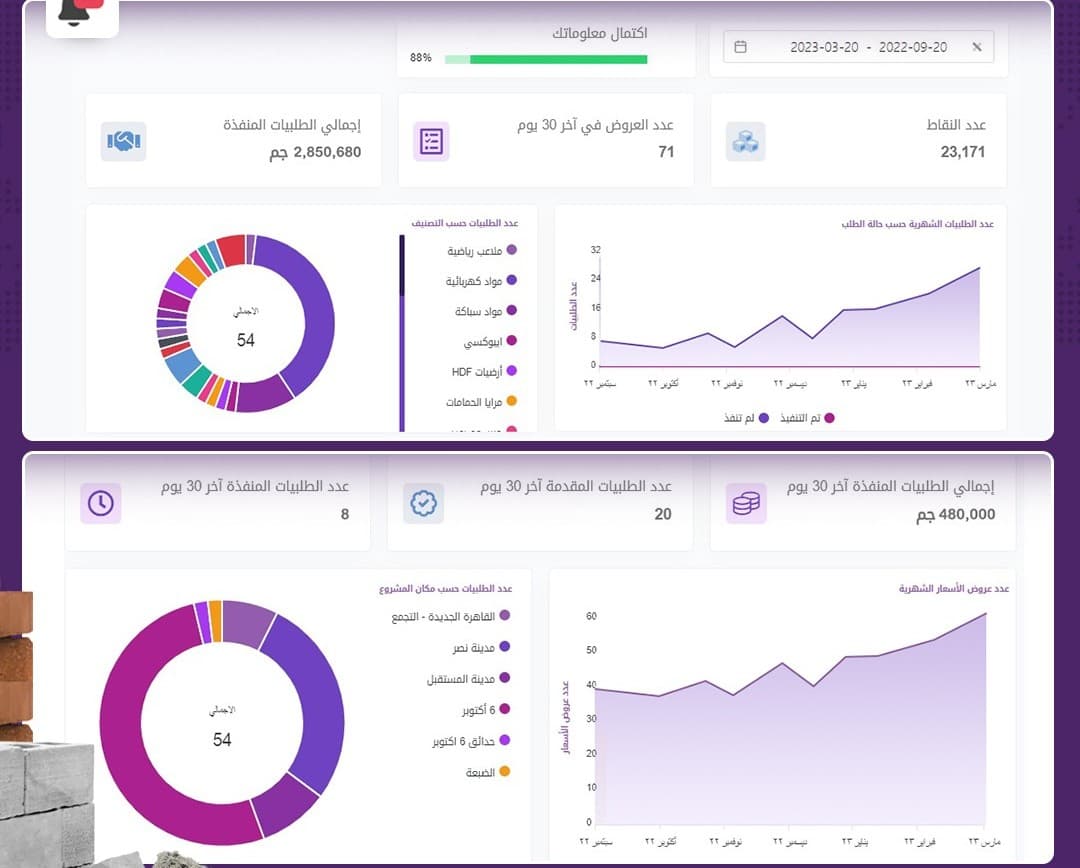This screenshot has height=868, width=1080.
Task: Click the 88% profile completion progress bar
Action: coord(546,59)
